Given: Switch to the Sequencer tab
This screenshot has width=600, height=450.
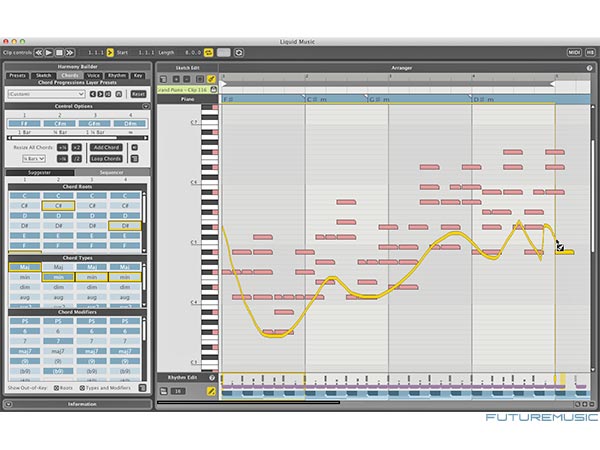Looking at the screenshot, I should [x=112, y=173].
